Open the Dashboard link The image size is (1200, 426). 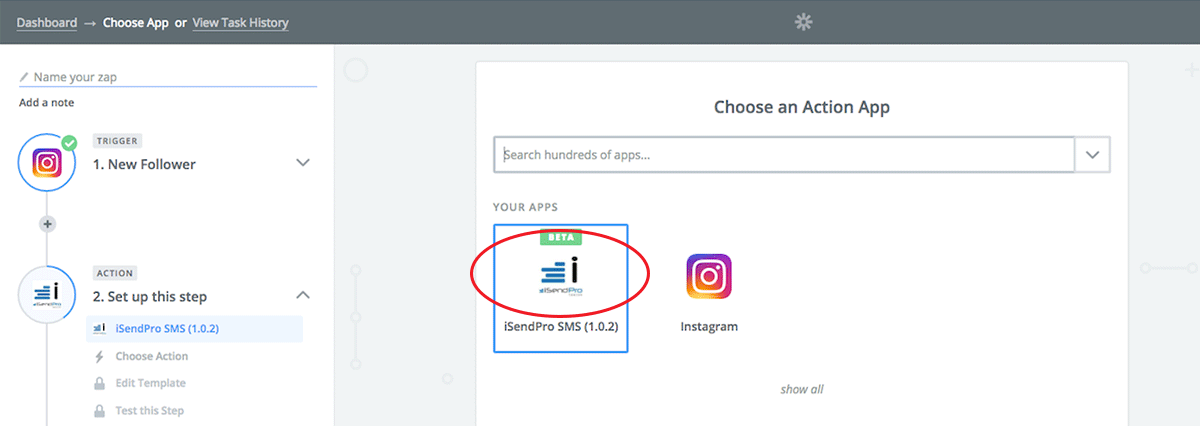pos(47,22)
